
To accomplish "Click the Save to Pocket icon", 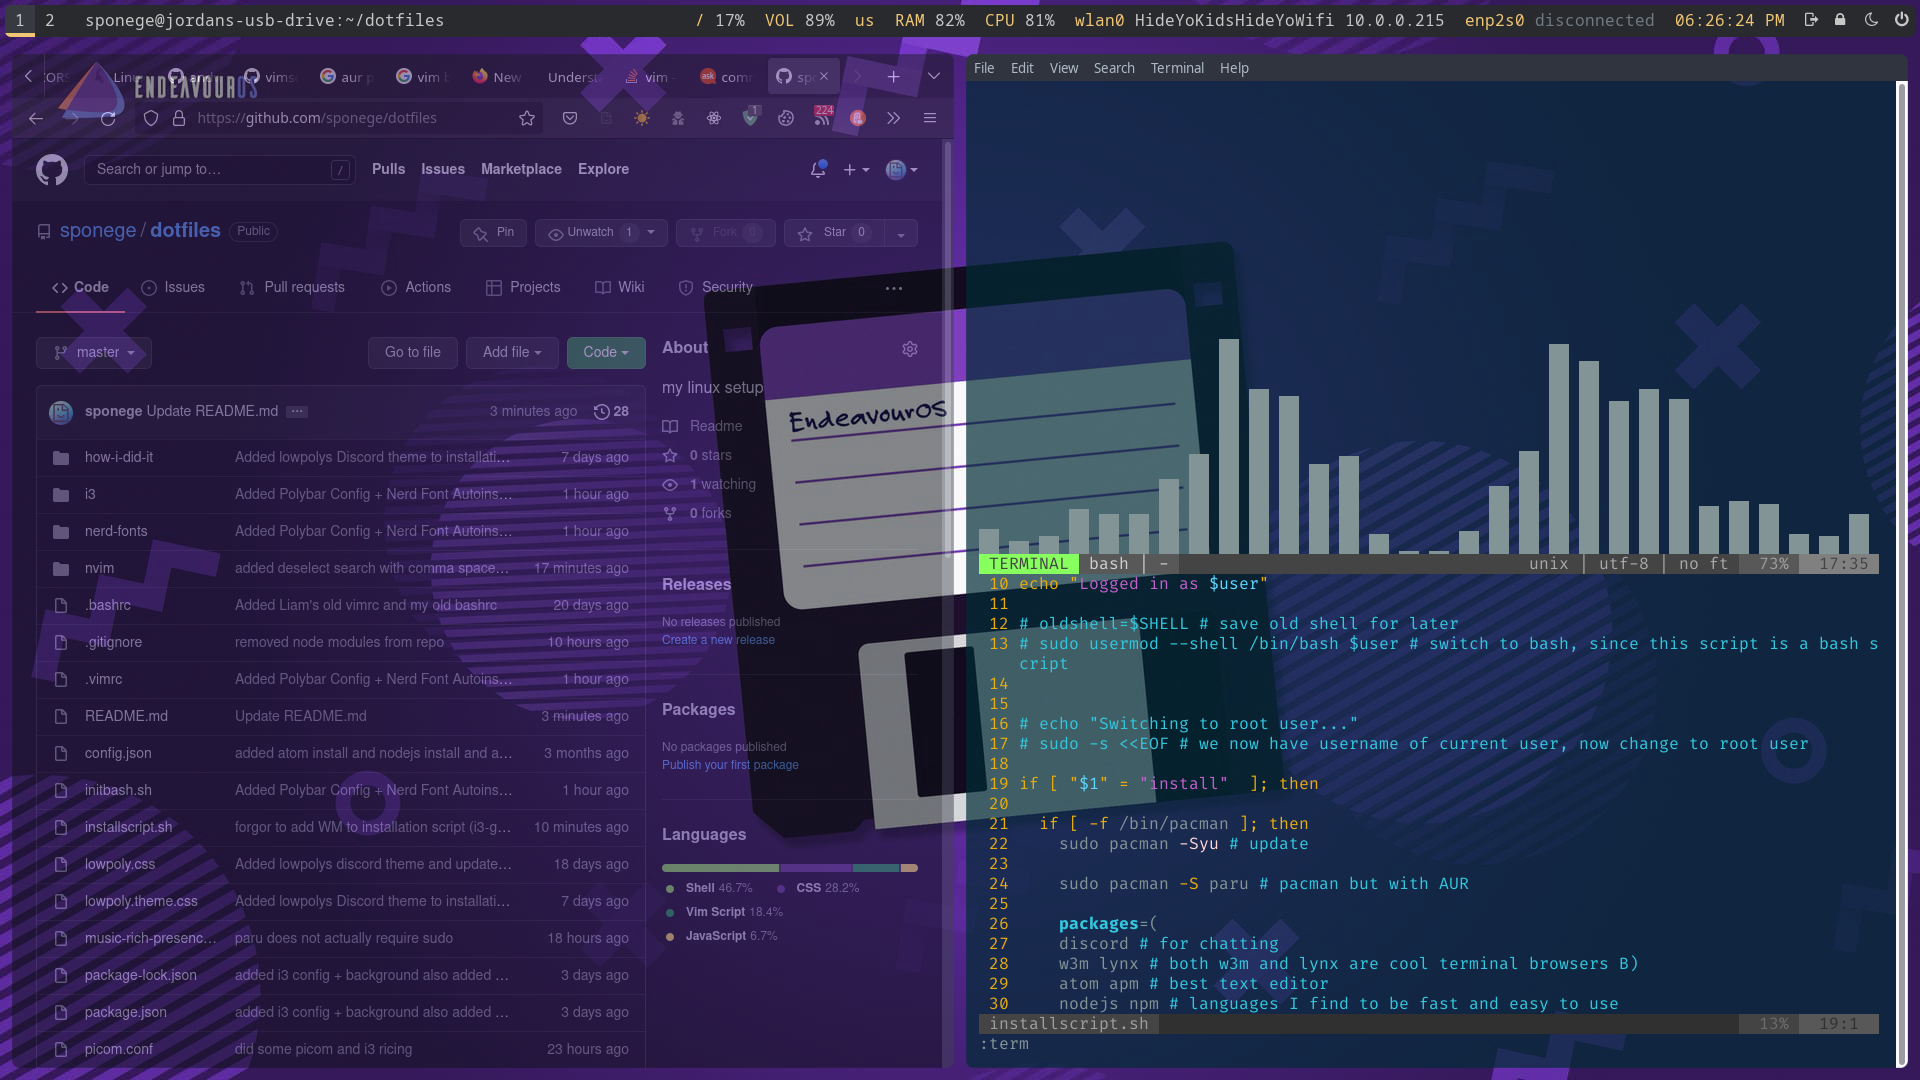I will point(570,118).
